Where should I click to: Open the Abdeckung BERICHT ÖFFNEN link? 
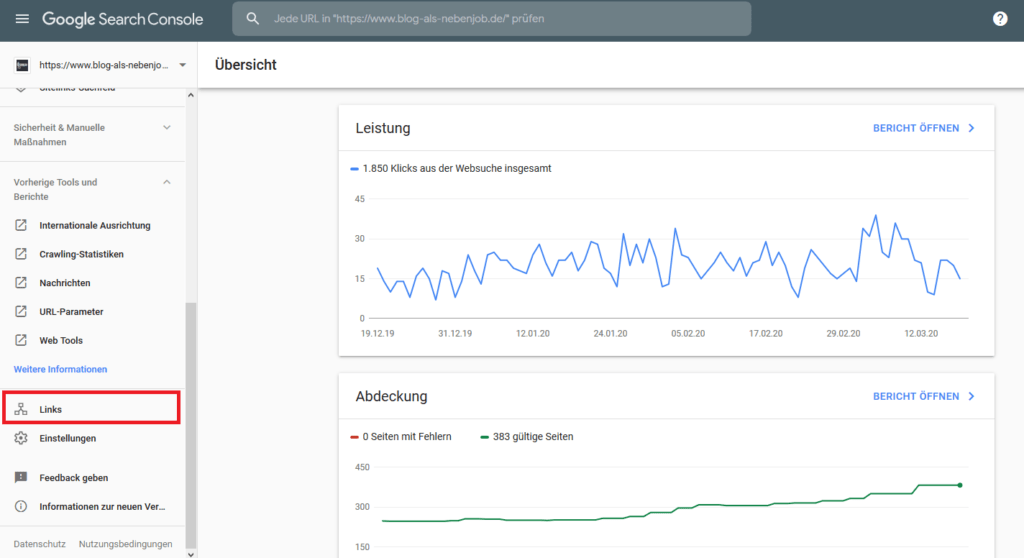click(x=916, y=396)
